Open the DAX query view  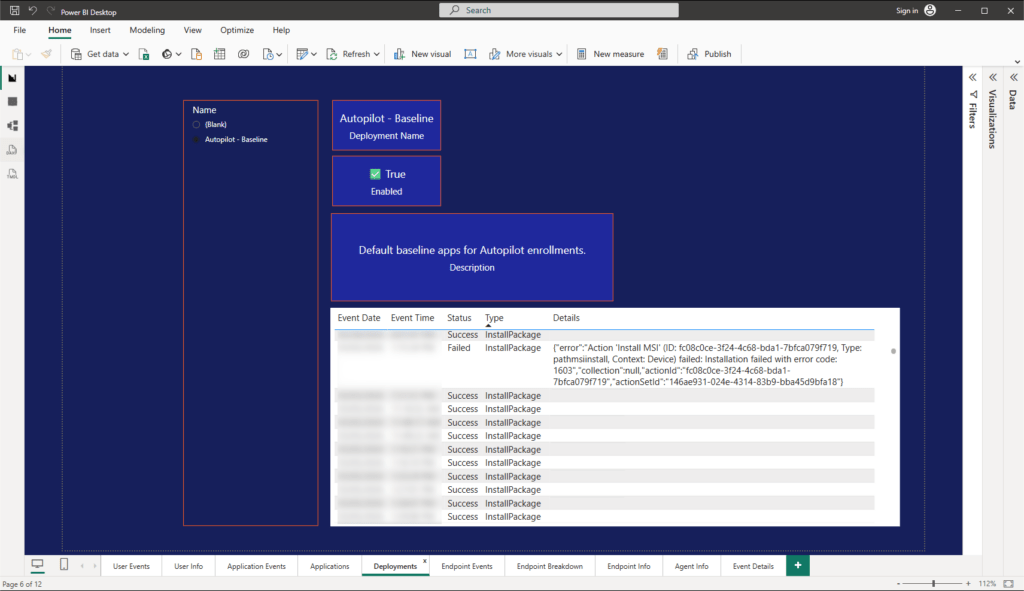coord(12,148)
